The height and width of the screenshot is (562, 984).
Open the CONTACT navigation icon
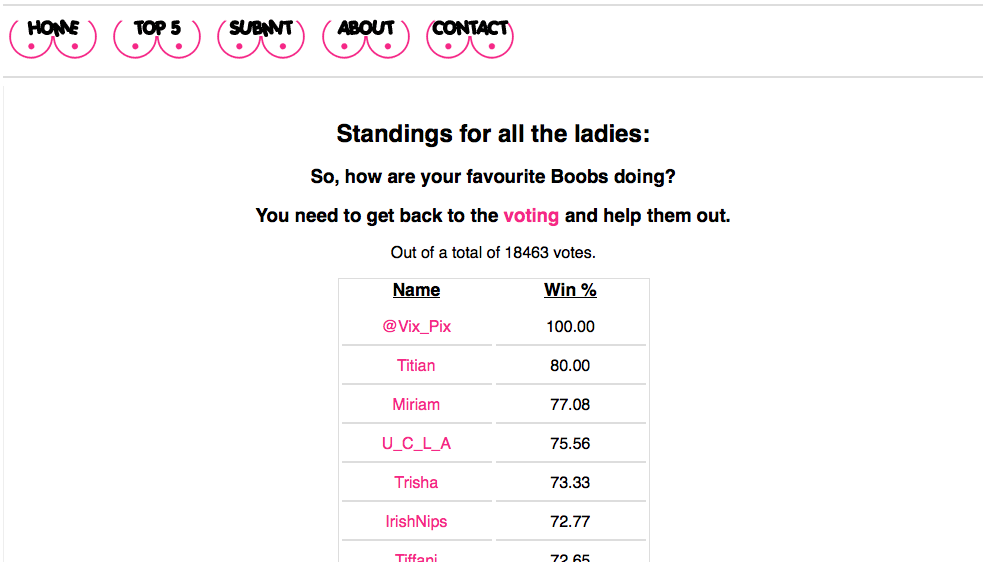click(x=470, y=38)
